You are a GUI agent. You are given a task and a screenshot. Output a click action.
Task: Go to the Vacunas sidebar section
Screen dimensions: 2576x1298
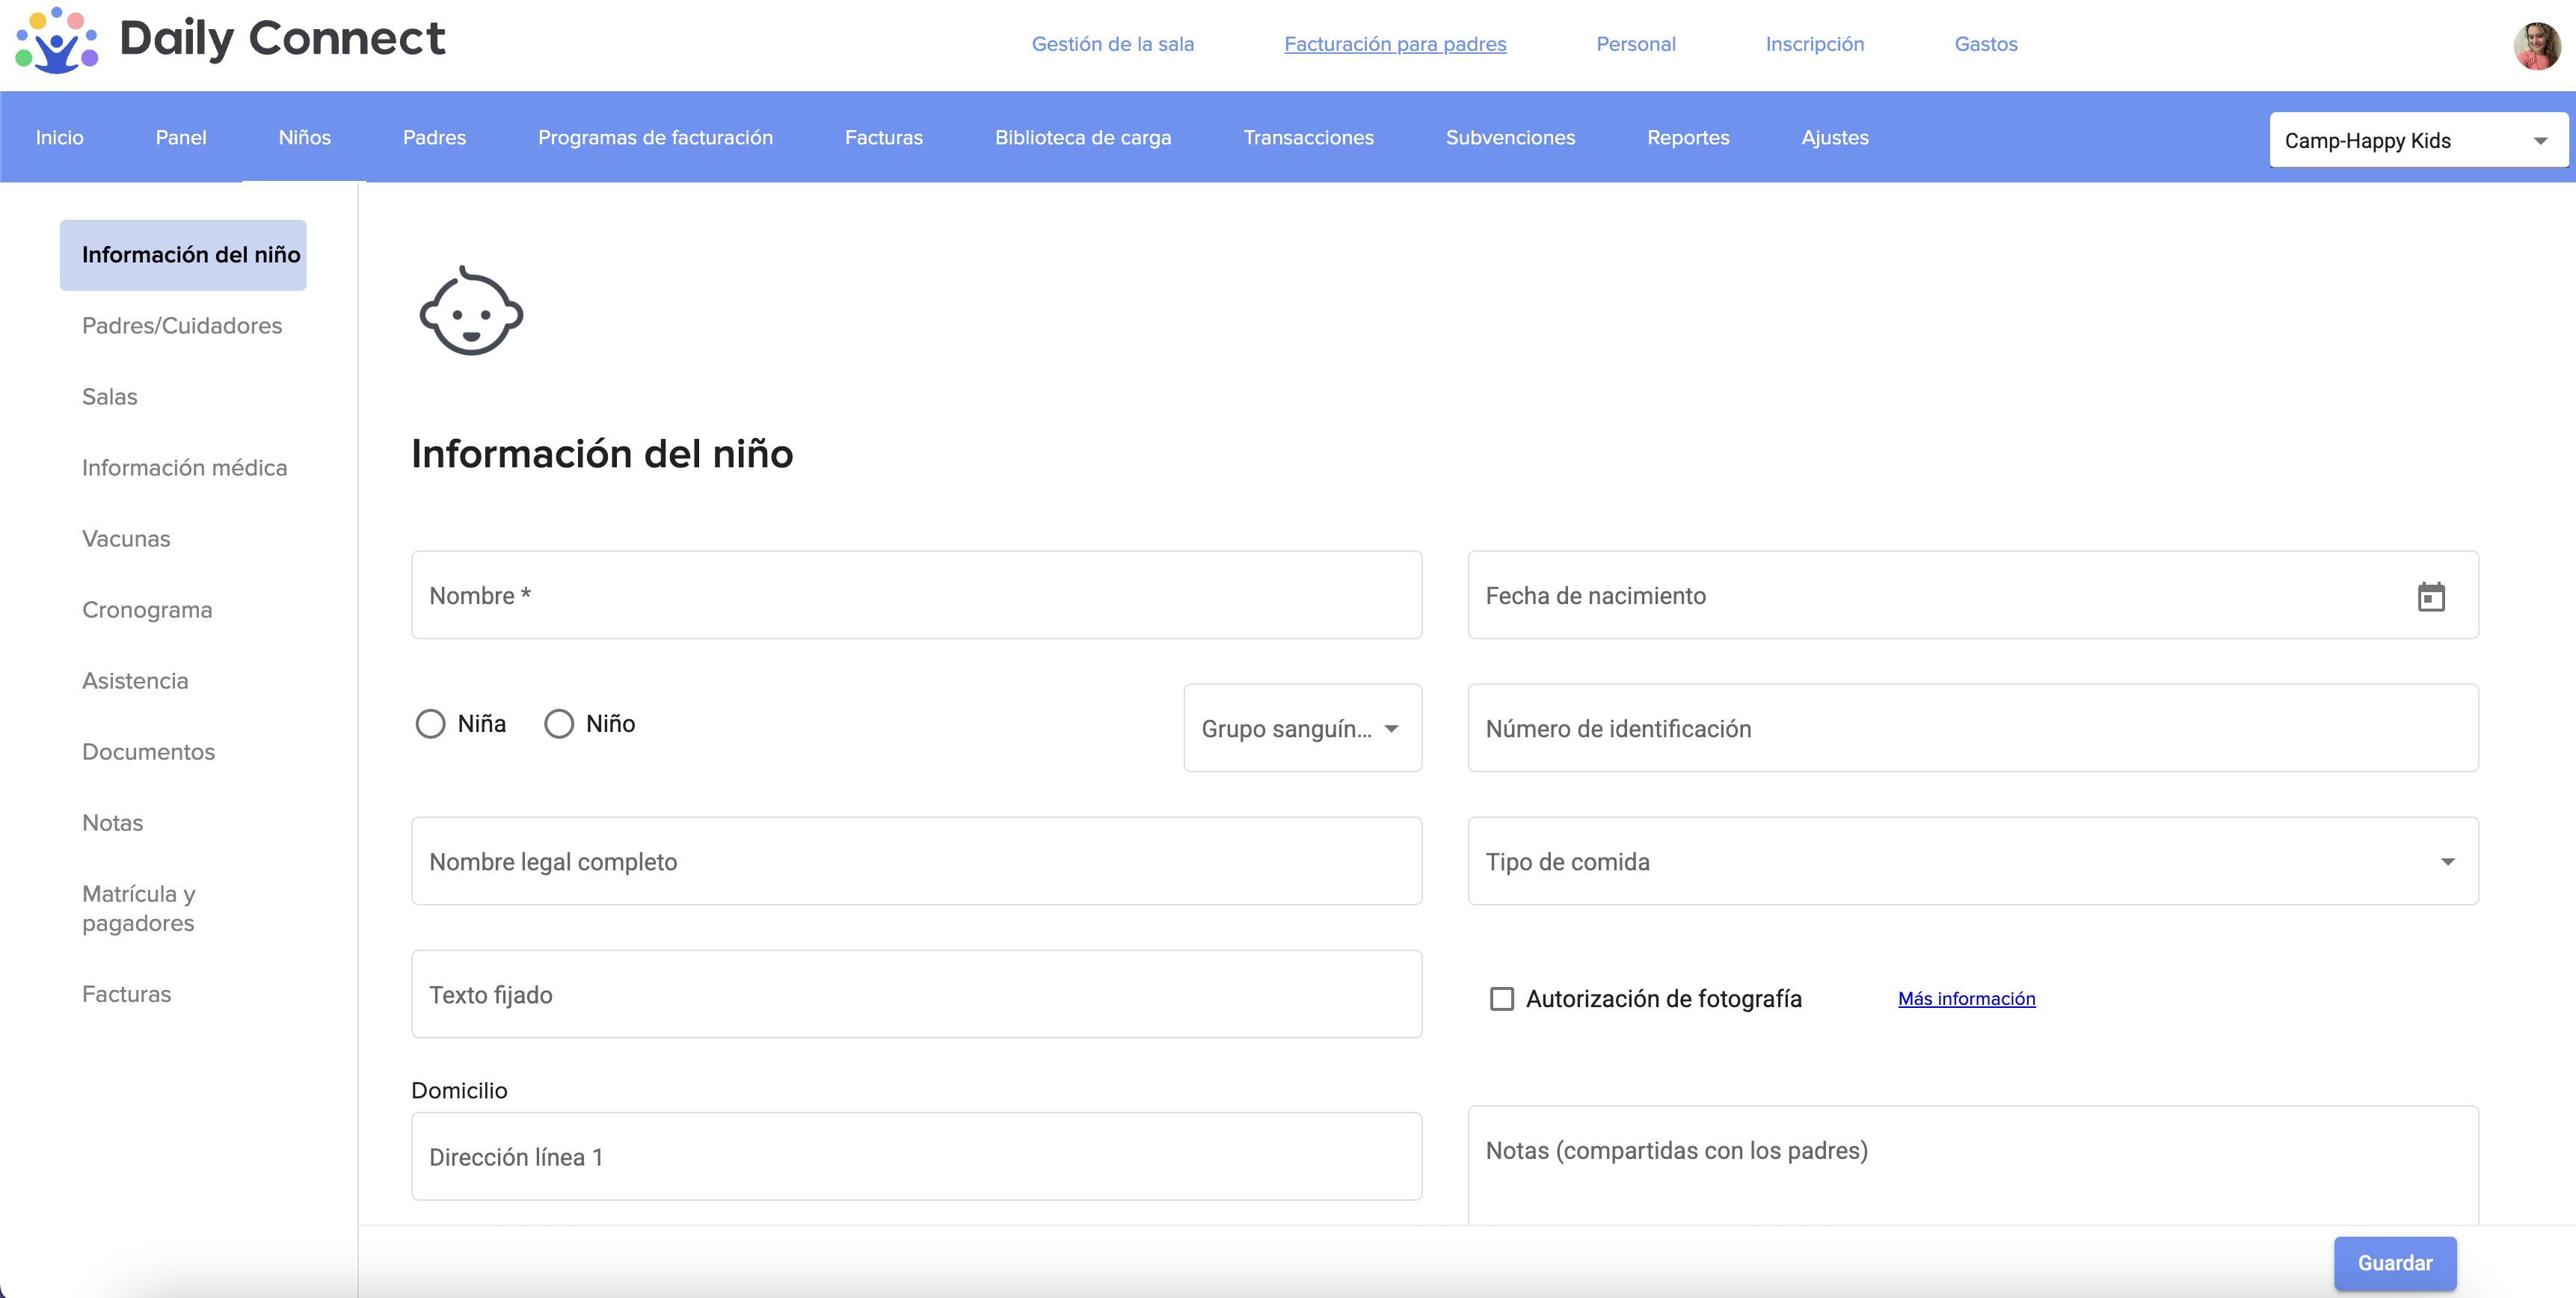pyautogui.click(x=126, y=538)
